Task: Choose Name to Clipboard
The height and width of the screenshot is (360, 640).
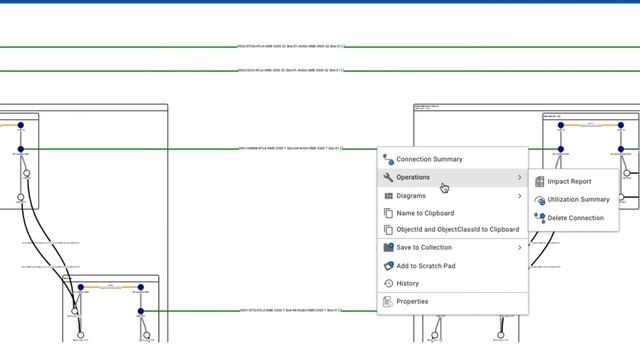Action: coord(453,213)
